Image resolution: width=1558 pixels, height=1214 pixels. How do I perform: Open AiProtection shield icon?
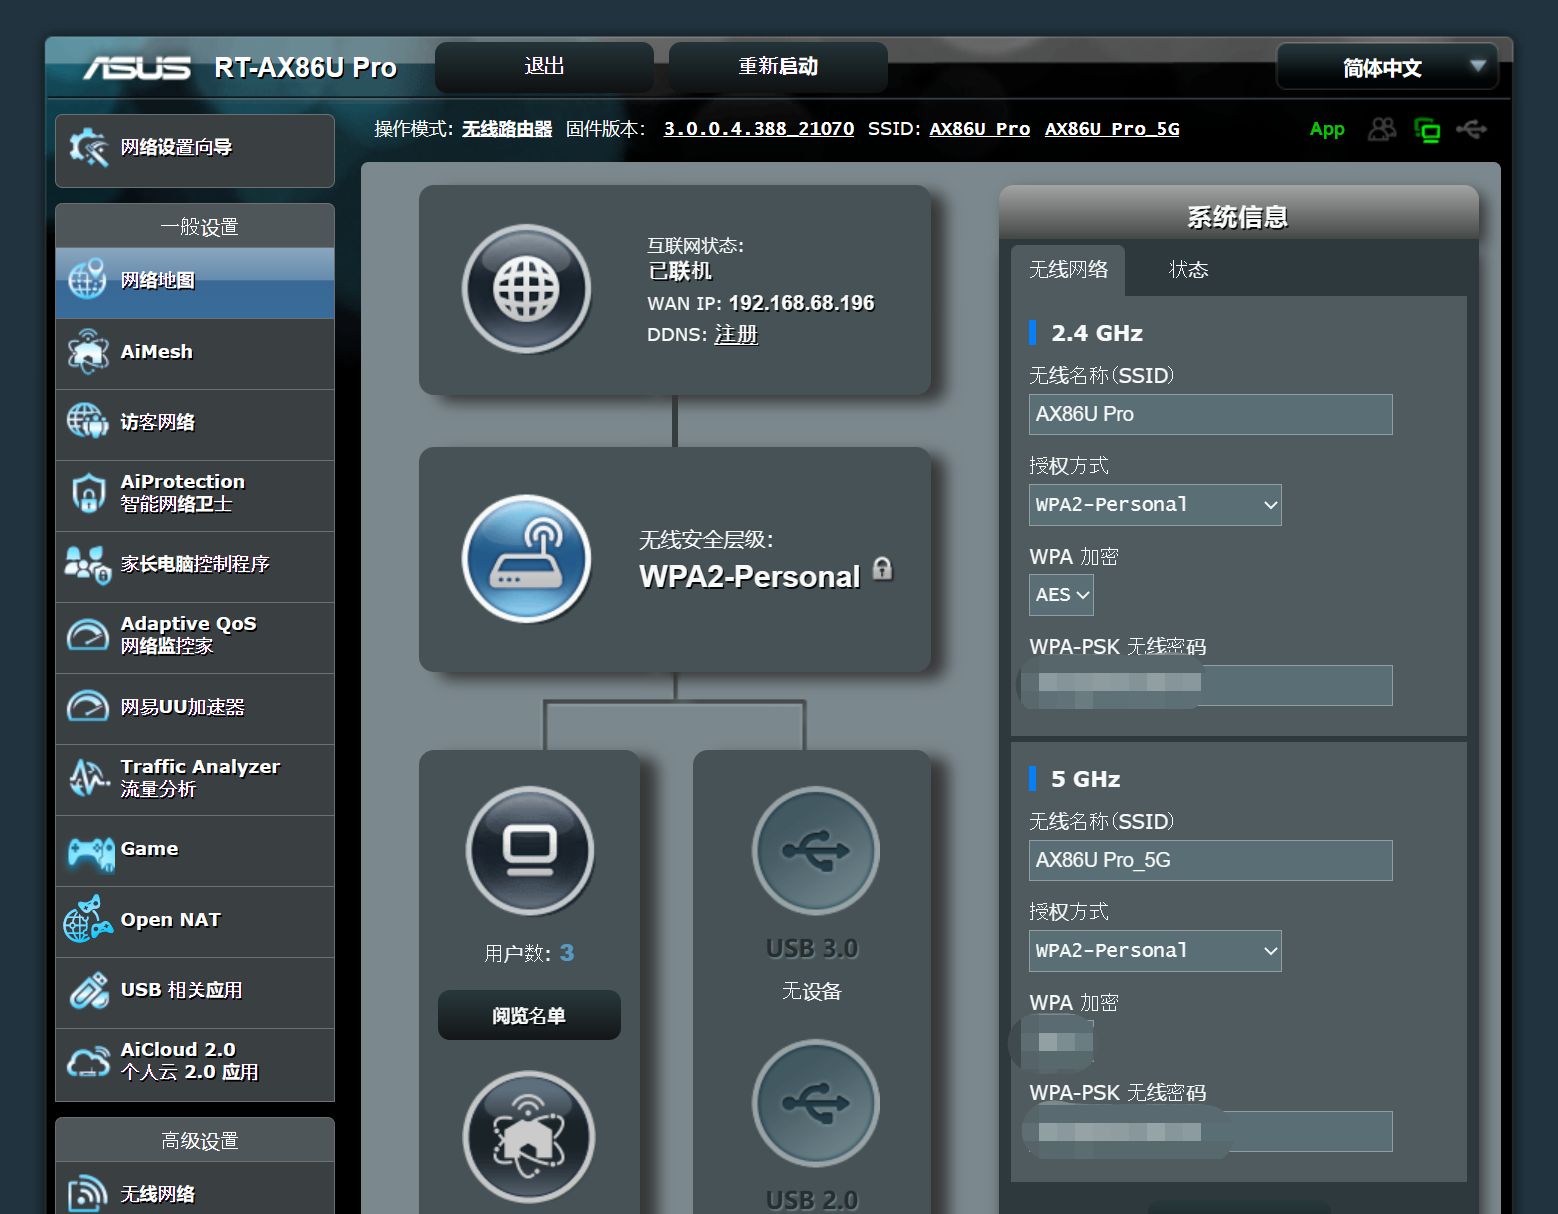click(88, 493)
